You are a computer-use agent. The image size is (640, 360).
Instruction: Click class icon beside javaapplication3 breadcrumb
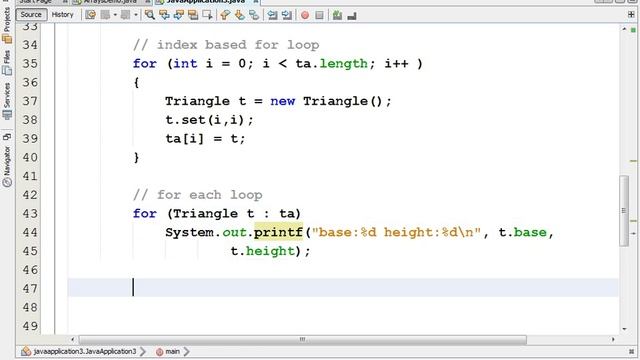tap(26, 351)
